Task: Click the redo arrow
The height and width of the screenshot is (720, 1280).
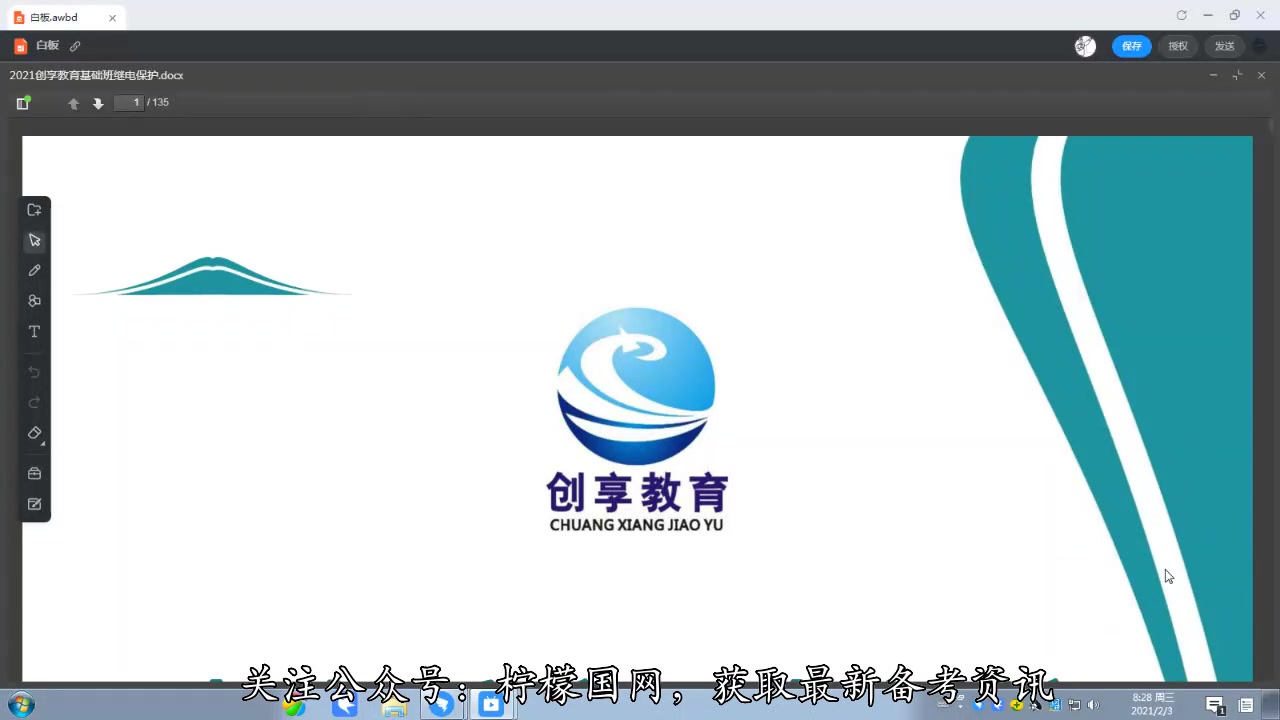Action: pyautogui.click(x=34, y=402)
